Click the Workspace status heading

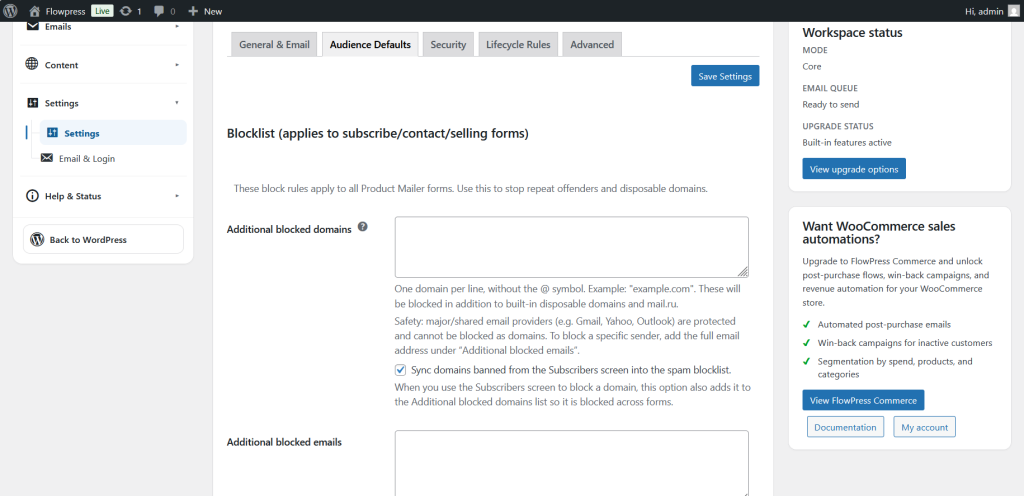pos(852,32)
